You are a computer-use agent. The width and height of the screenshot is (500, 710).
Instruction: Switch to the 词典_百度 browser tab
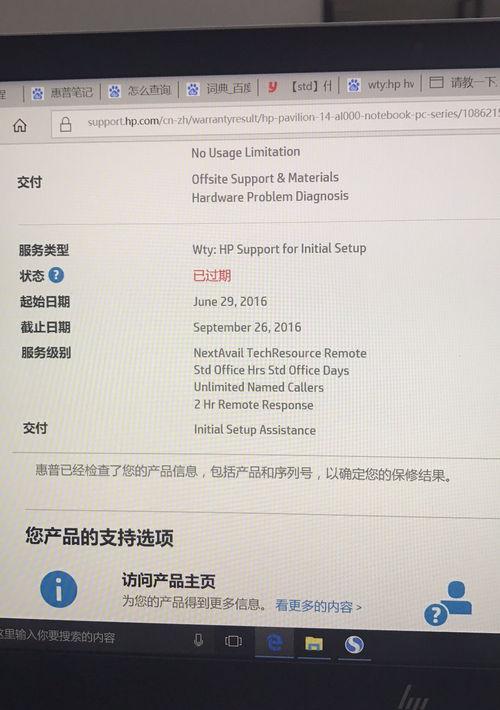coord(219,88)
